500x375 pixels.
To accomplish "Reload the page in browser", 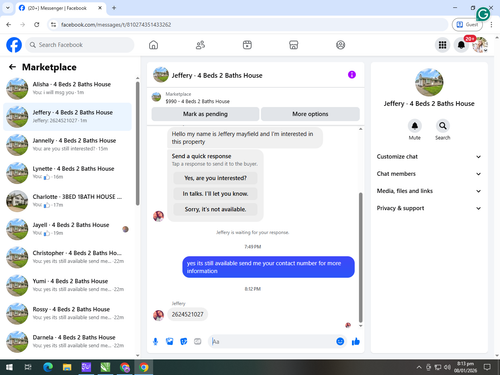I will [37, 24].
